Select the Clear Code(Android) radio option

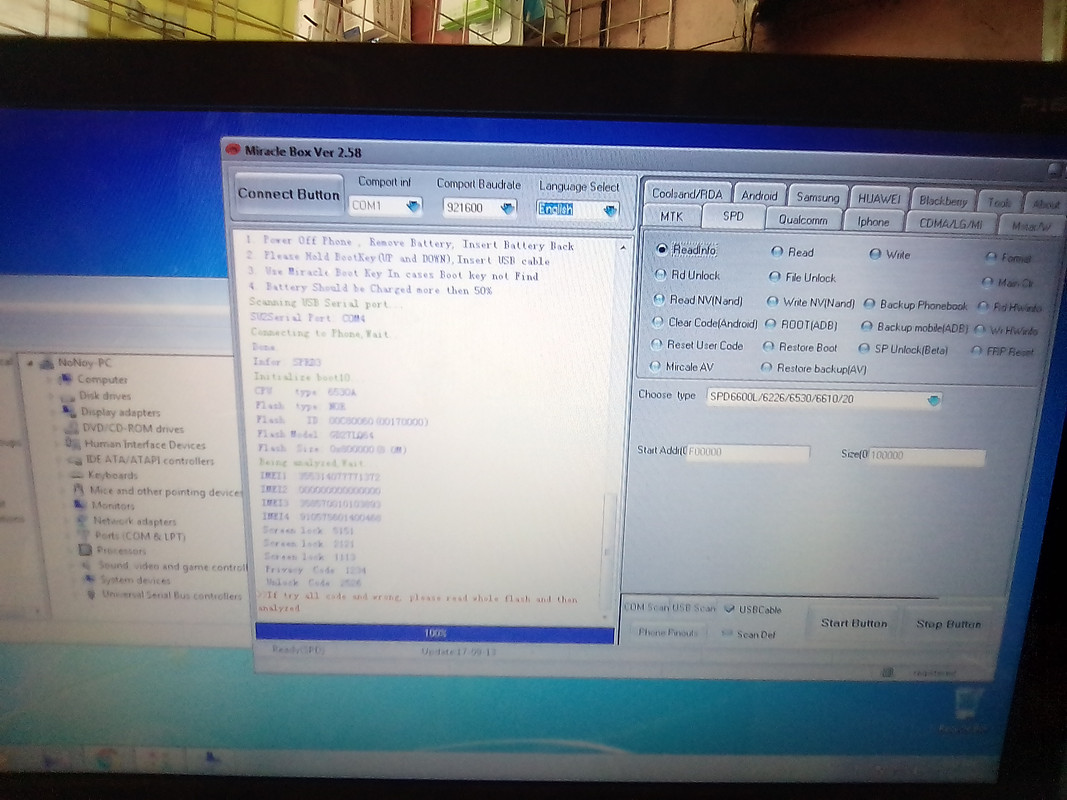pos(704,323)
